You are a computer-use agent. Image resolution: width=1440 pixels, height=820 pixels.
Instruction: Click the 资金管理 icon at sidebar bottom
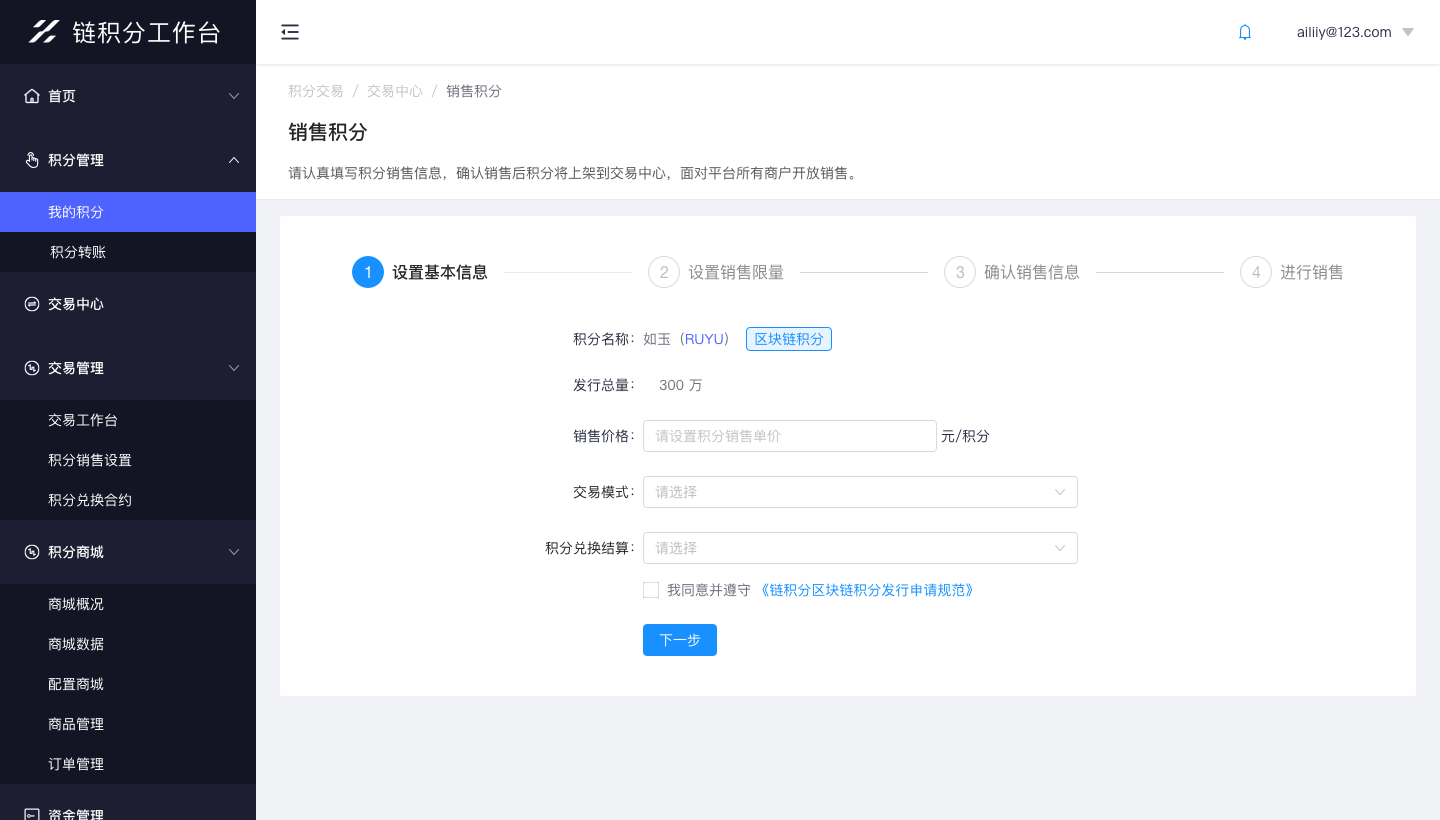[x=33, y=812]
